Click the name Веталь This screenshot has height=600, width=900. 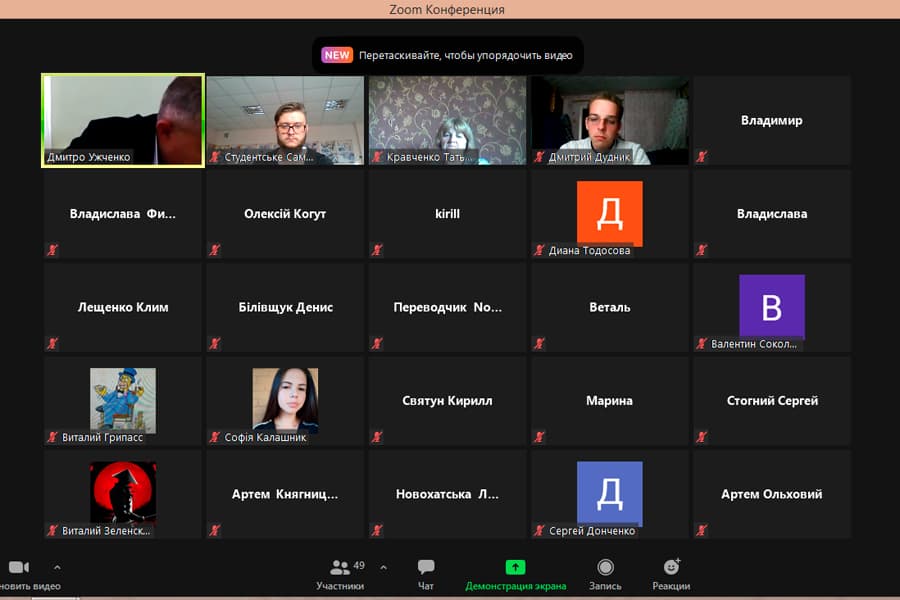(610, 307)
